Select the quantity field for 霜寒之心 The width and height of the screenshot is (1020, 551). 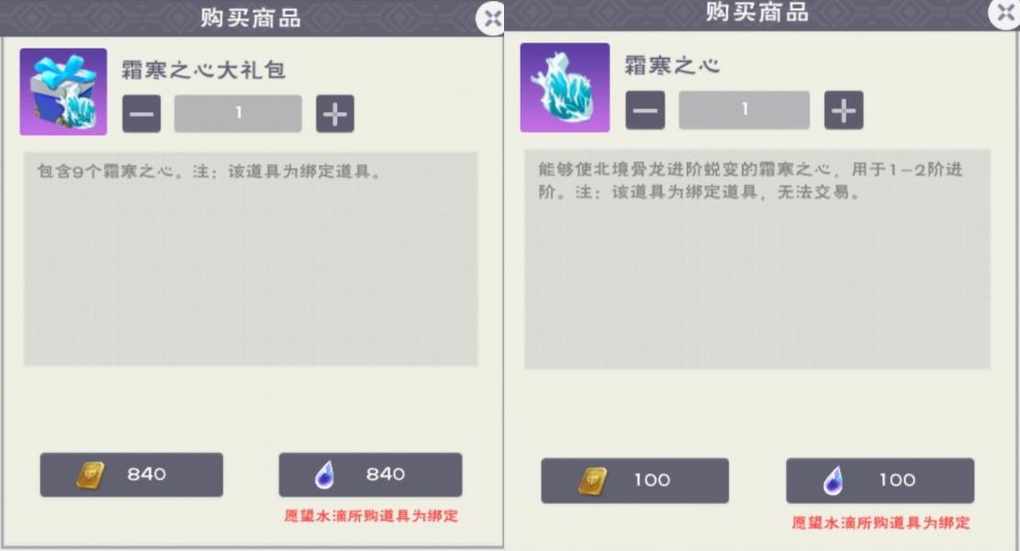point(744,110)
